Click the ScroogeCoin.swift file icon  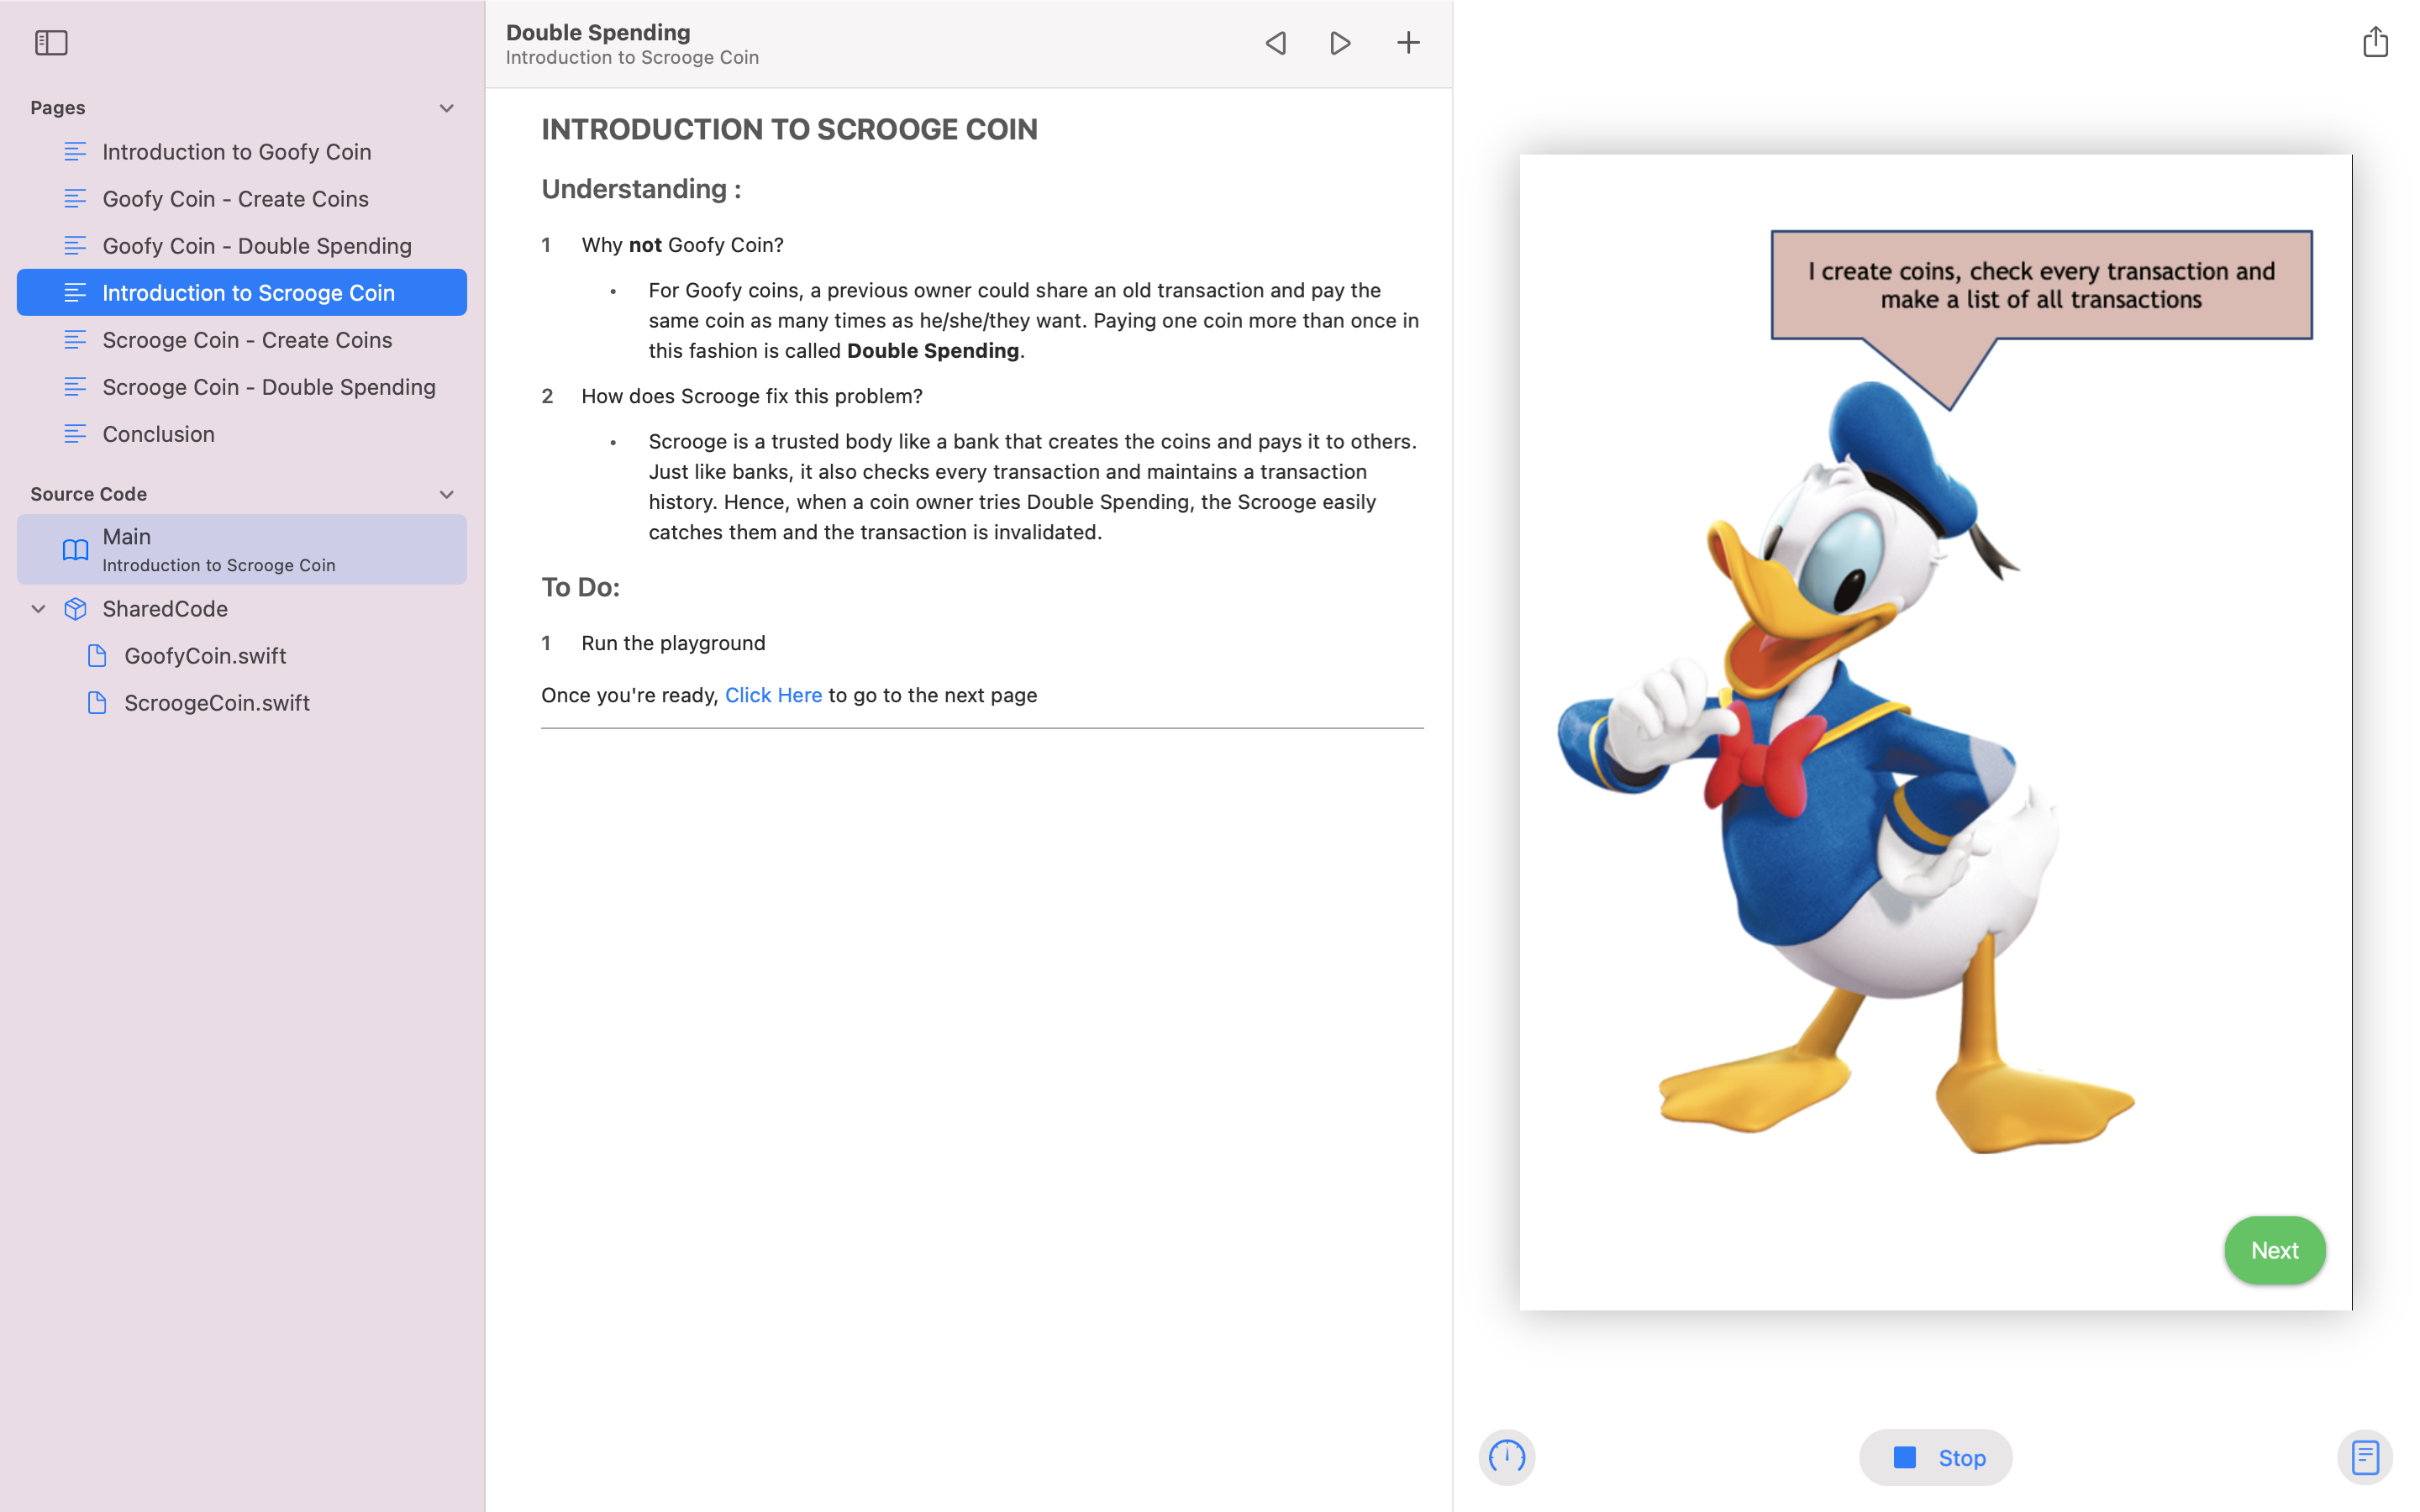(x=97, y=703)
